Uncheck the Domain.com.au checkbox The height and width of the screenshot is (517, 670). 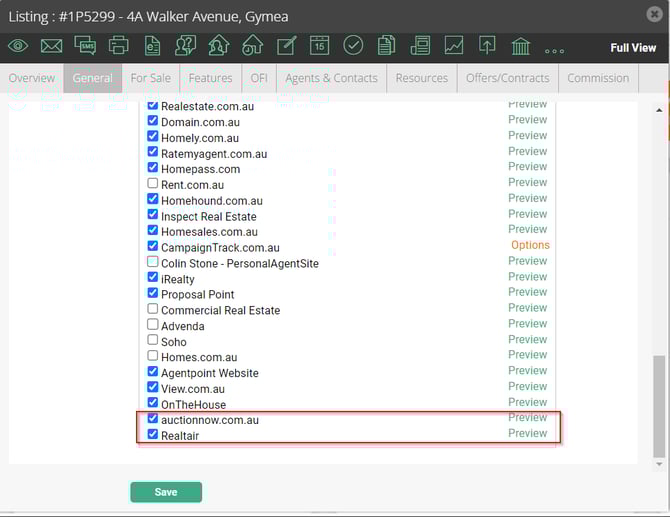point(153,120)
